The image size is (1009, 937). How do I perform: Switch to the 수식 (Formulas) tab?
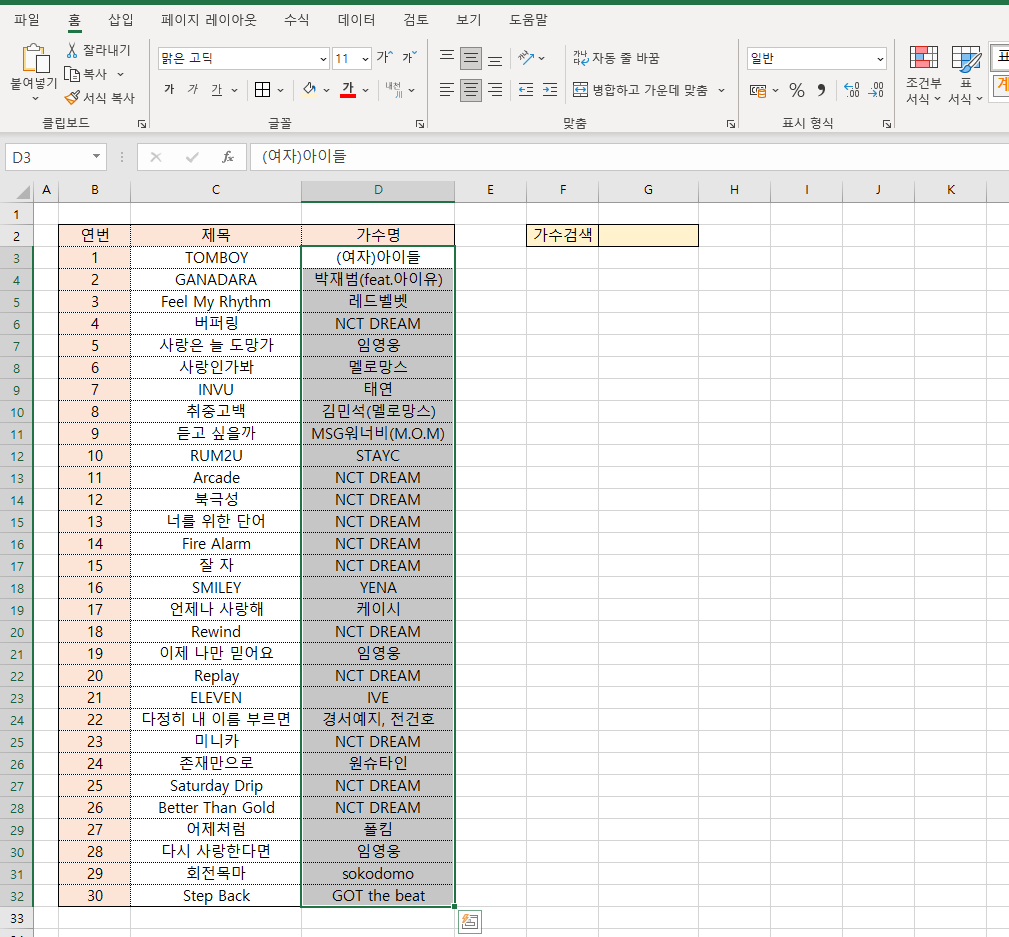297,20
